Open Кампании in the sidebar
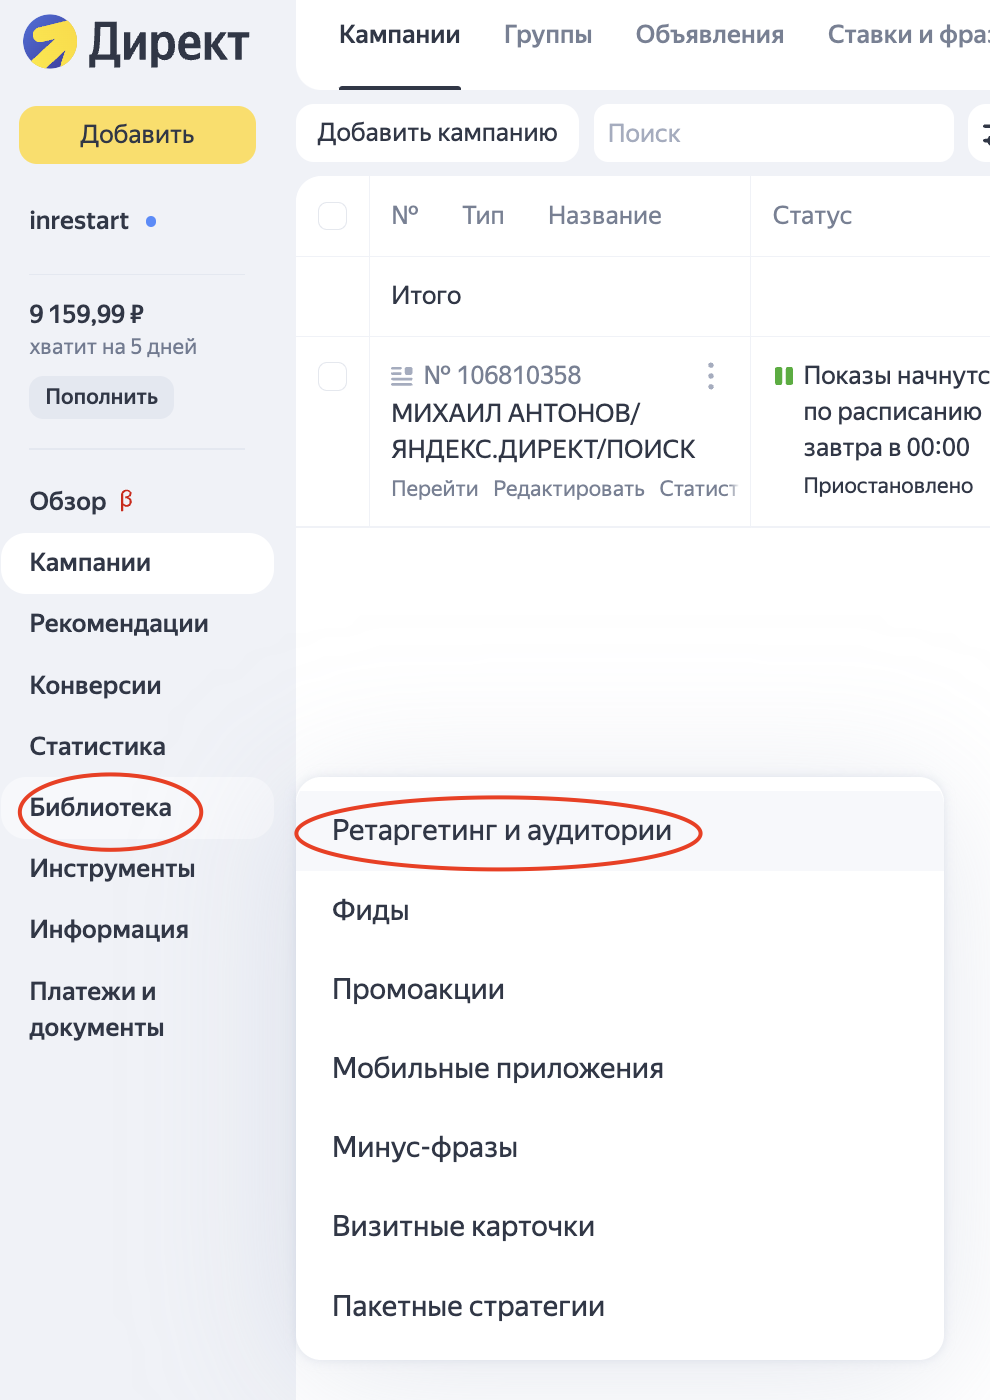The height and width of the screenshot is (1400, 990). click(x=138, y=563)
